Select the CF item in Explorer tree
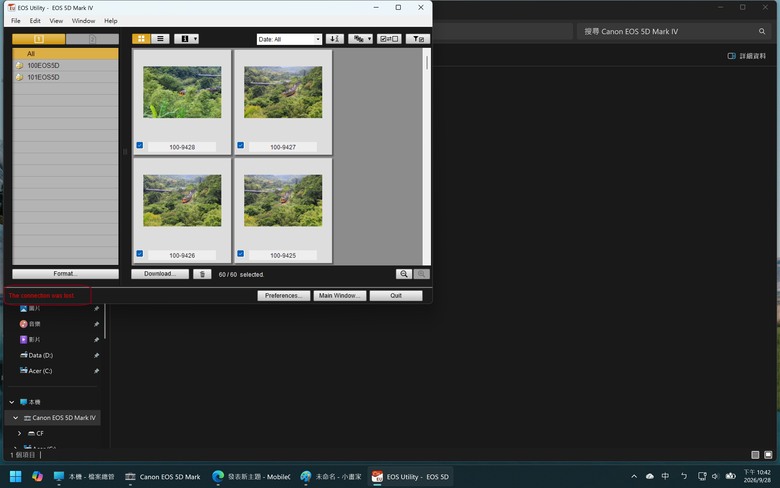Screen dimensions: 780x488 click(36, 433)
